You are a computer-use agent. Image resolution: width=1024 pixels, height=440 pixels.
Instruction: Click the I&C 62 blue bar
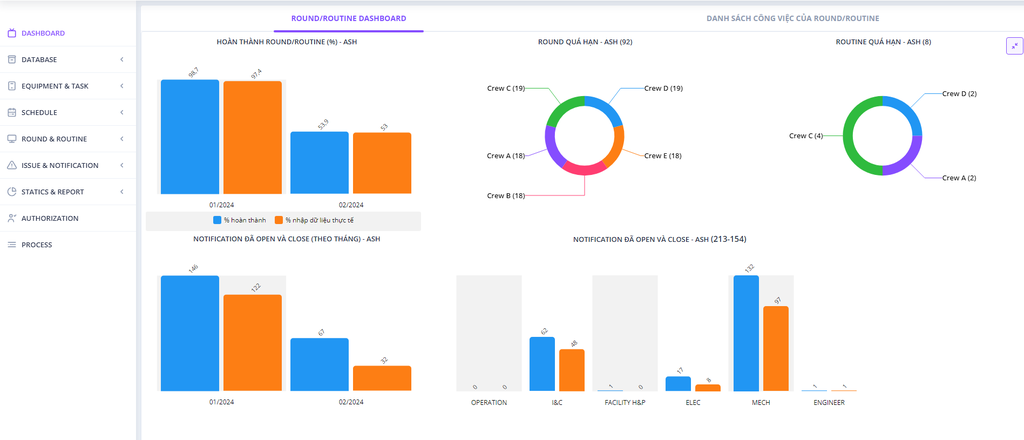542,364
